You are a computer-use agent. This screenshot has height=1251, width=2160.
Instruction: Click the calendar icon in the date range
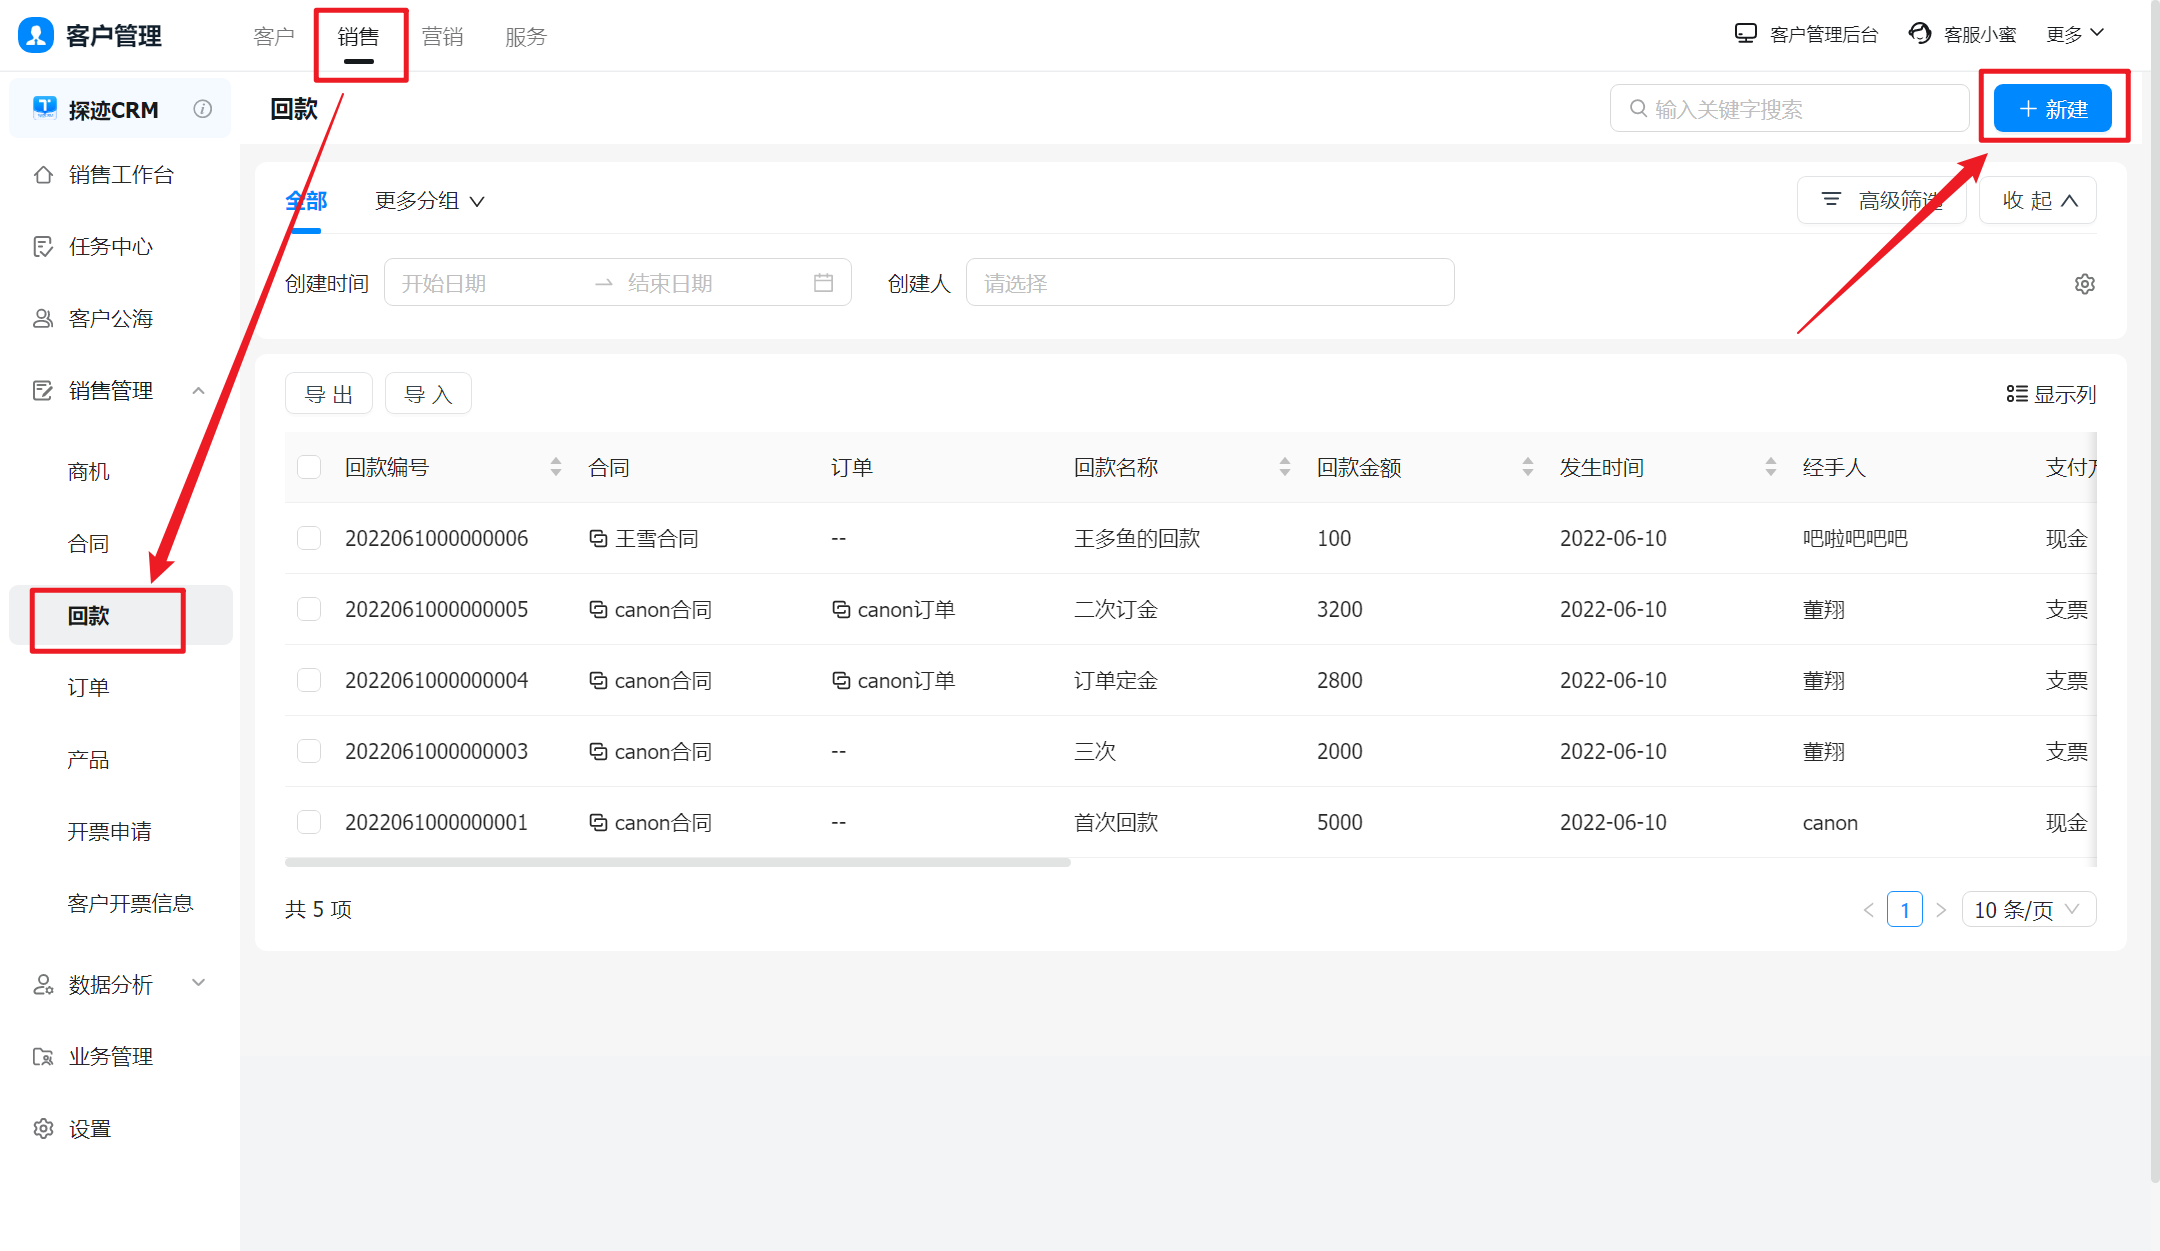click(823, 283)
